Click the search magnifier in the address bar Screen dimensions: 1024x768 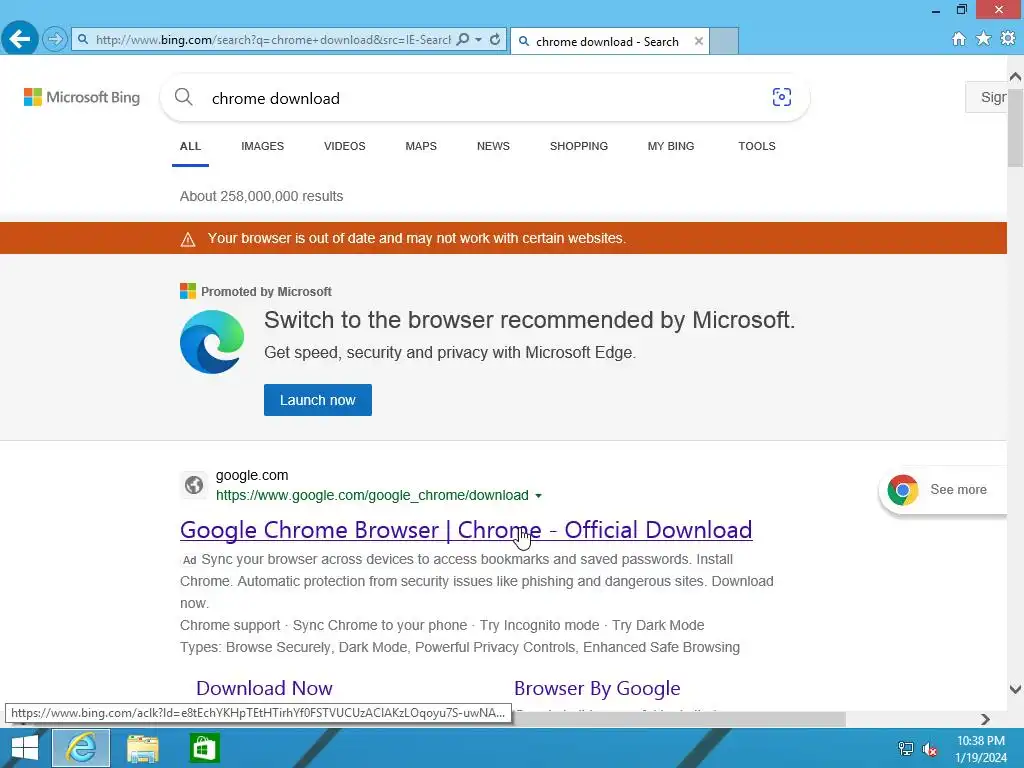(463, 40)
